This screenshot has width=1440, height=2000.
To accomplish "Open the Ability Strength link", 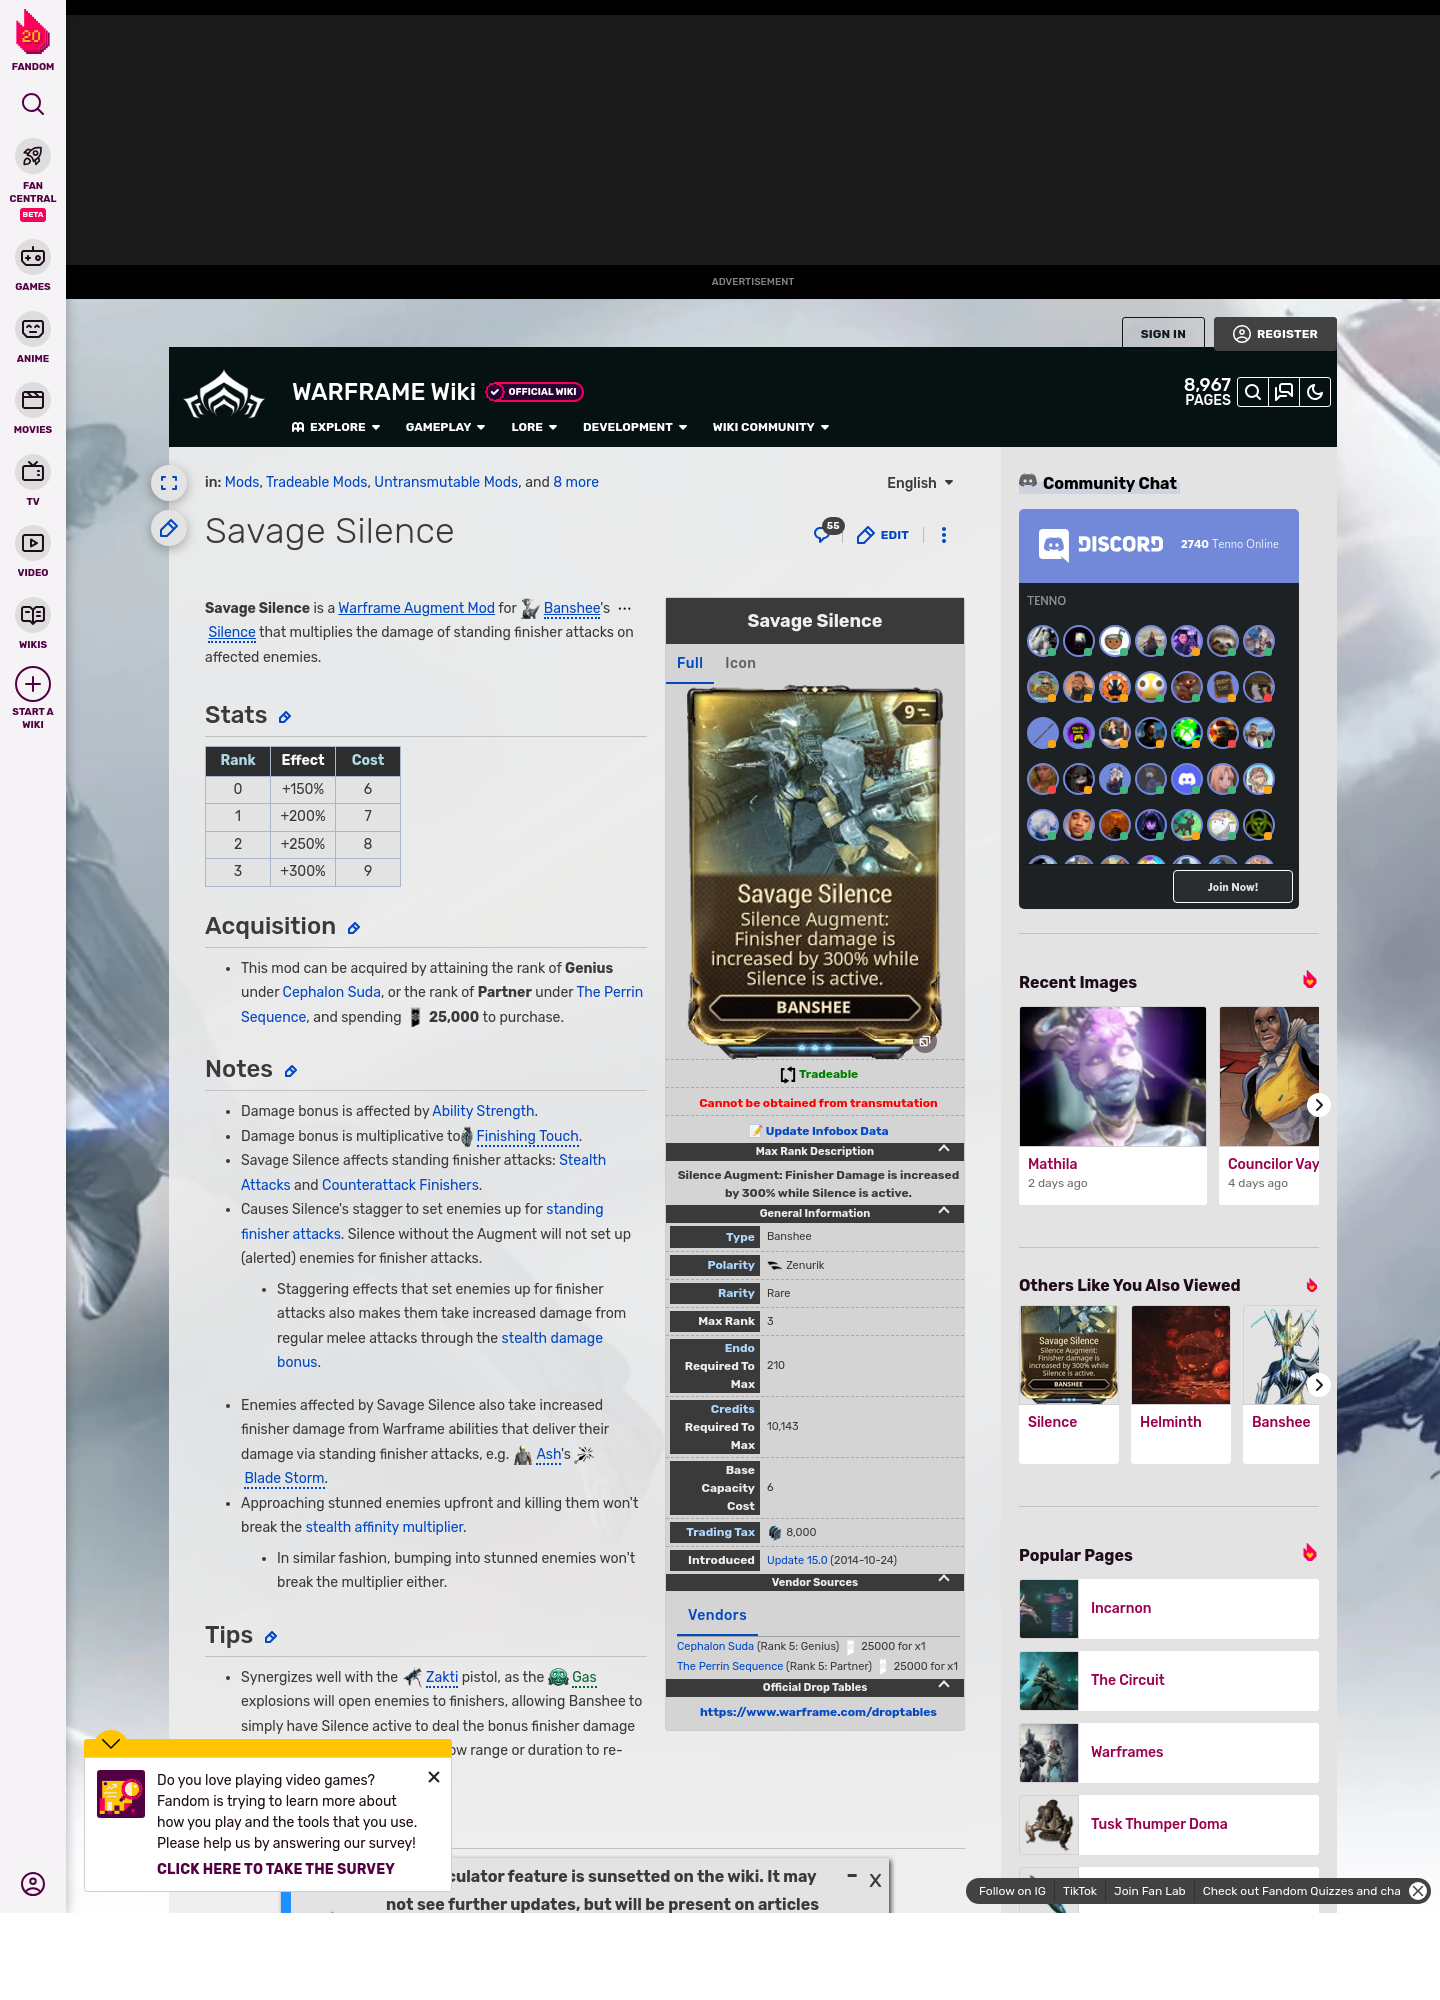I will pyautogui.click(x=483, y=1111).
